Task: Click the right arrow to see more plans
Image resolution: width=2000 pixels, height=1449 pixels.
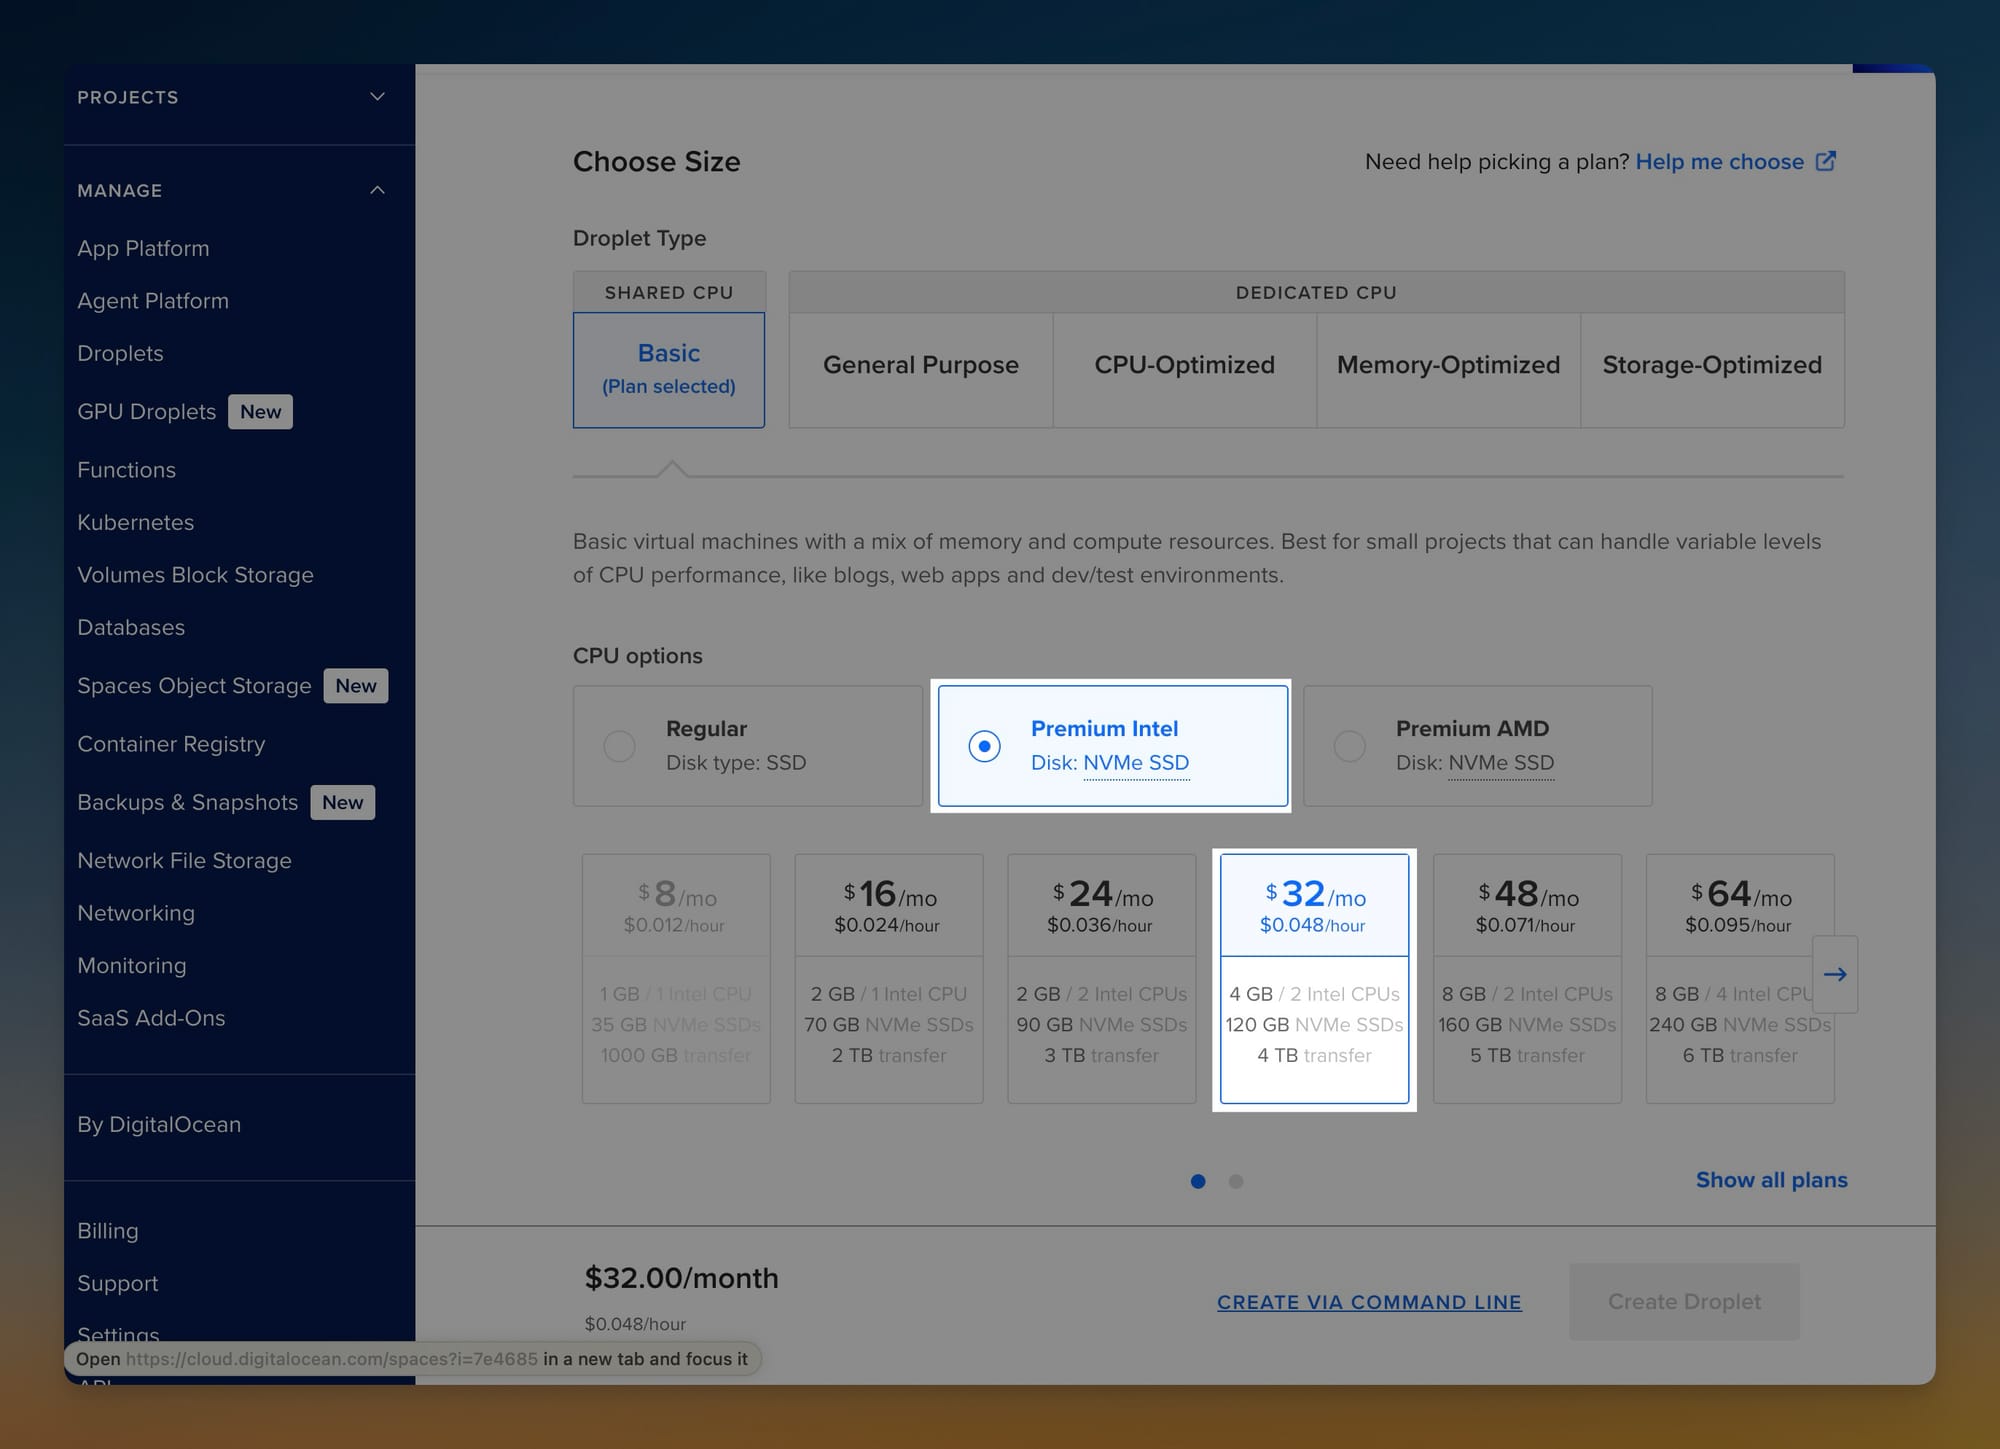Action: [1835, 974]
